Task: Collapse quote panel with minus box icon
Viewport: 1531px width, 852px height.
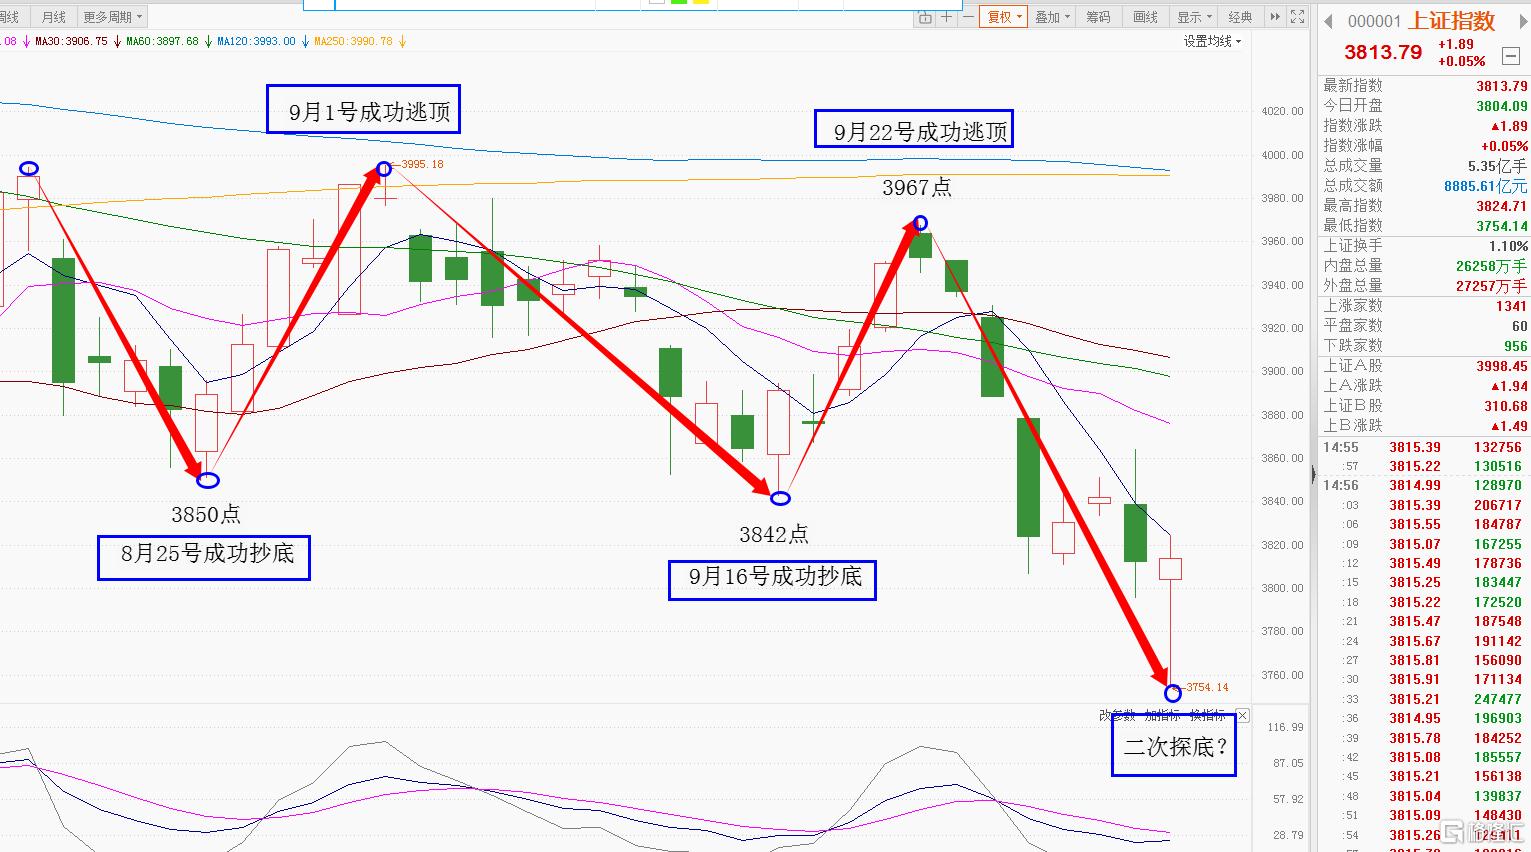Action: [x=1510, y=57]
